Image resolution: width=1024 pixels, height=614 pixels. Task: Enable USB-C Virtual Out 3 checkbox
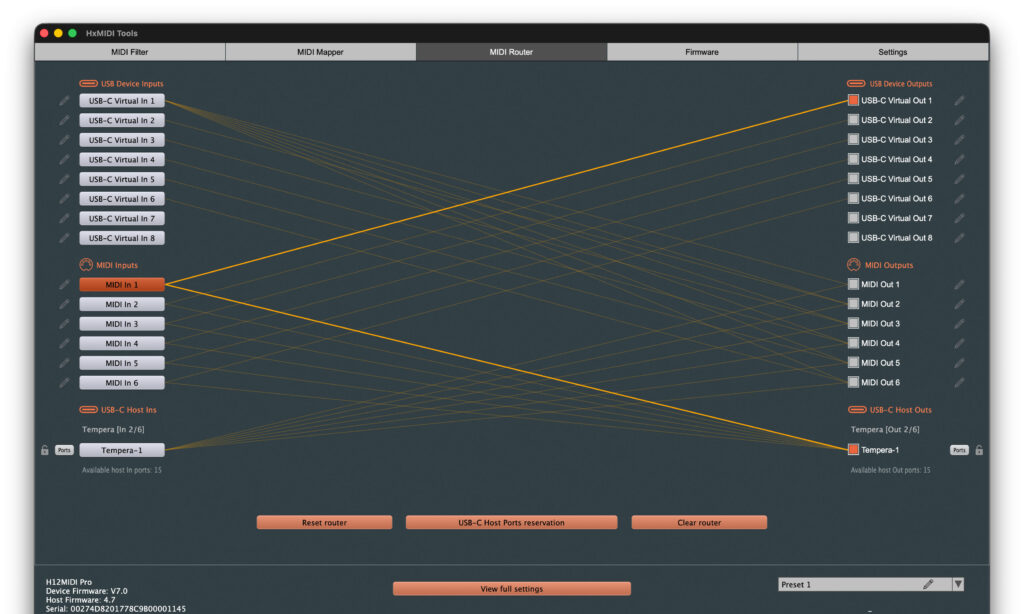tap(853, 139)
